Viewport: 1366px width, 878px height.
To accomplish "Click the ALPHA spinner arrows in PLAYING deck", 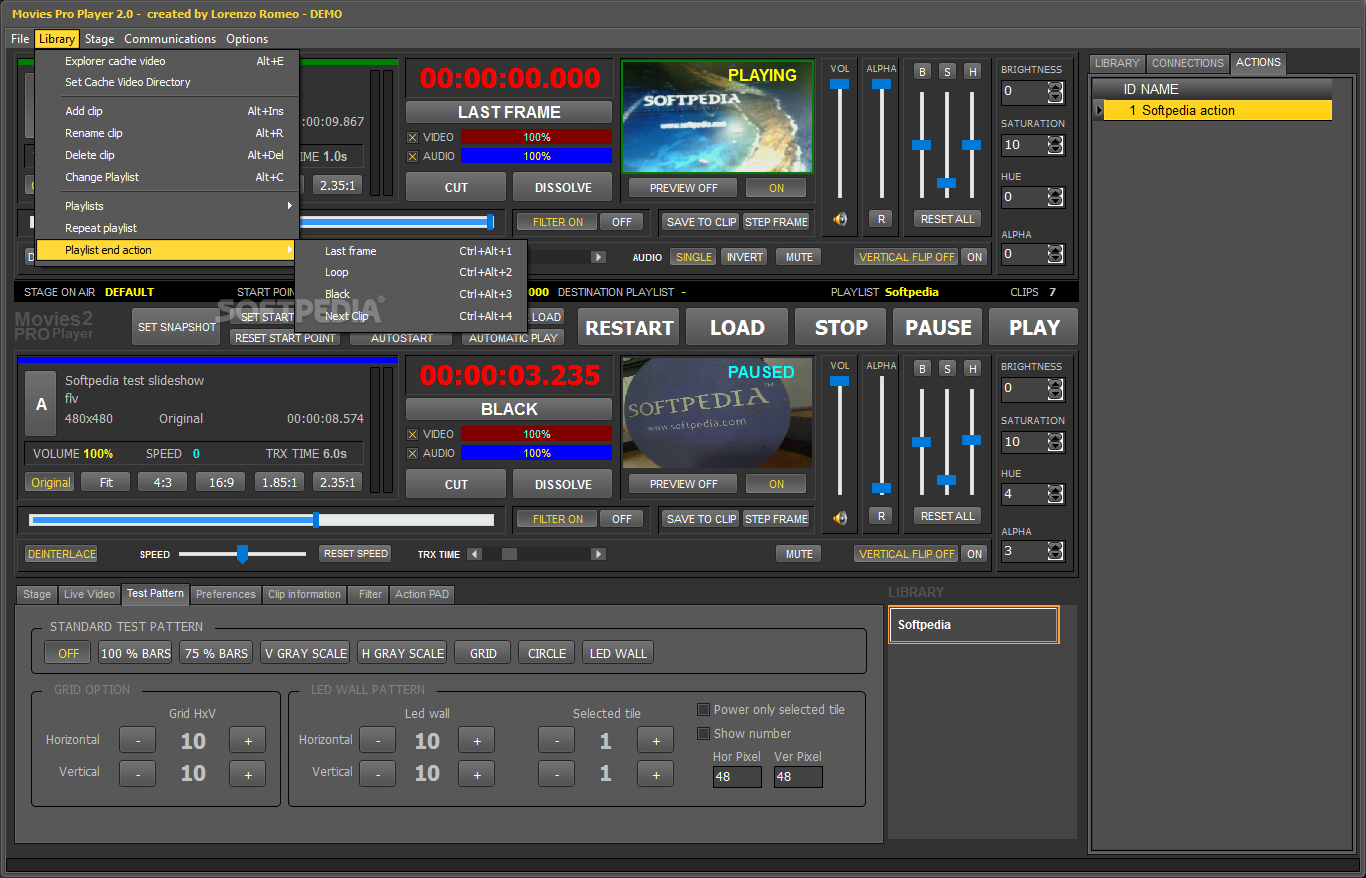I will (x=1055, y=254).
